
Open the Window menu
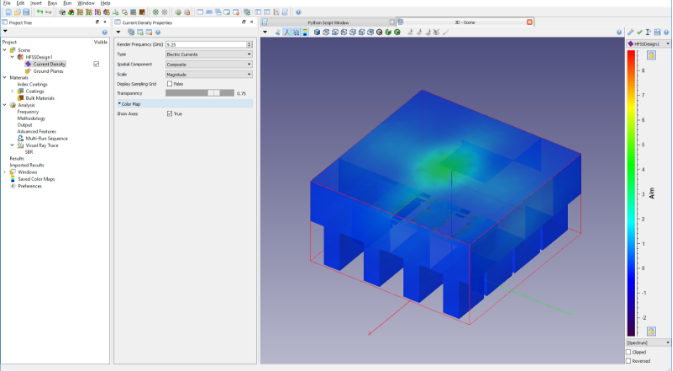pyautogui.click(x=86, y=3)
